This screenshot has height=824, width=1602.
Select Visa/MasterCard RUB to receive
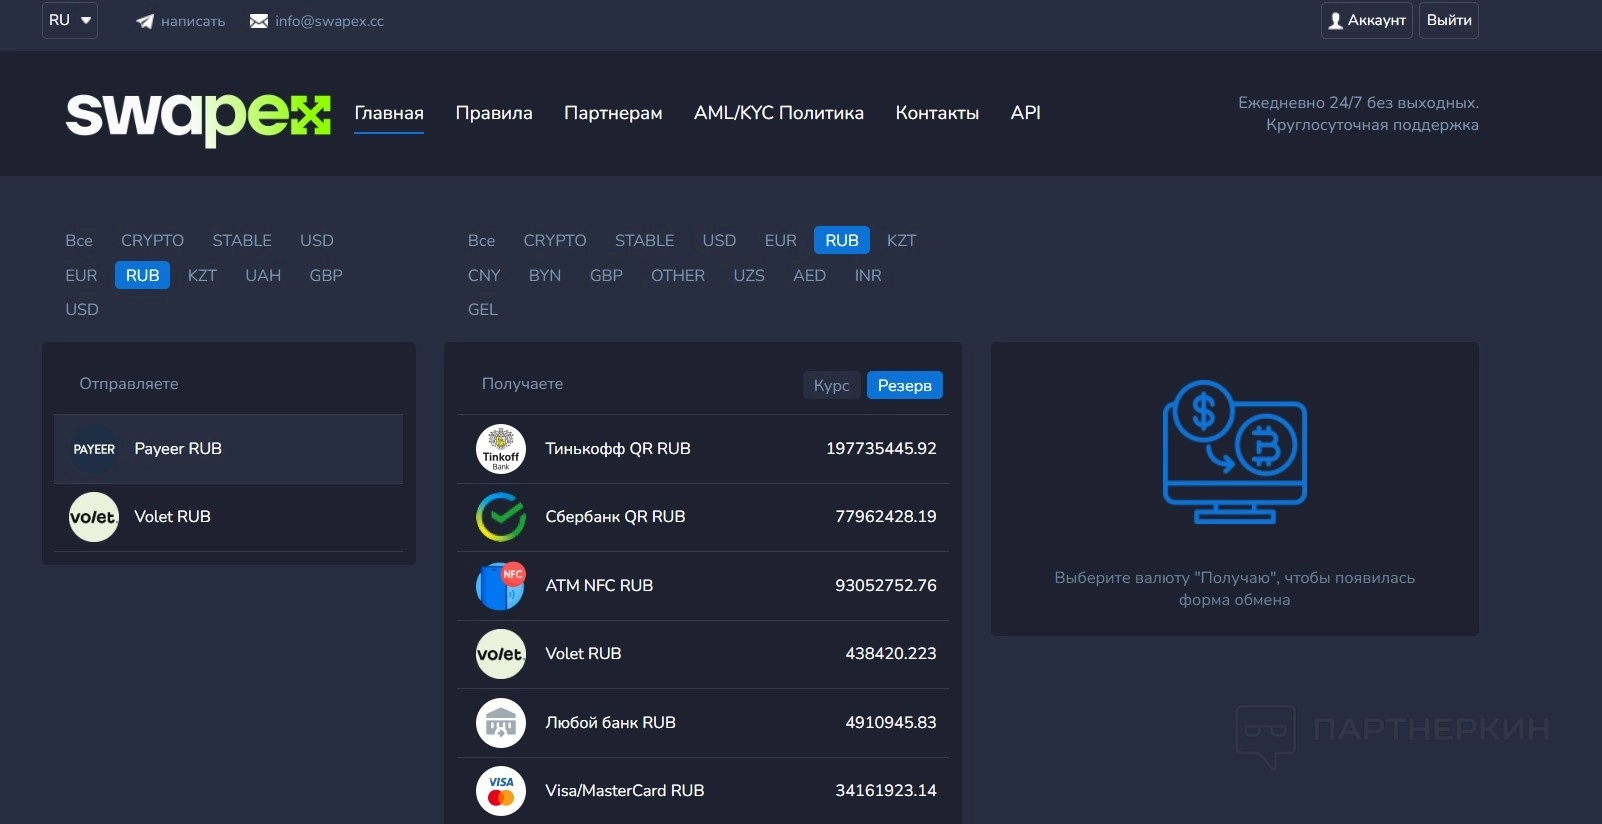click(703, 791)
